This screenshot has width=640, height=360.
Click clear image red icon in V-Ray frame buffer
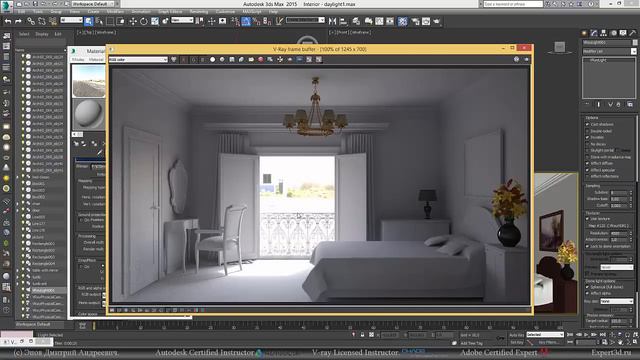261,60
